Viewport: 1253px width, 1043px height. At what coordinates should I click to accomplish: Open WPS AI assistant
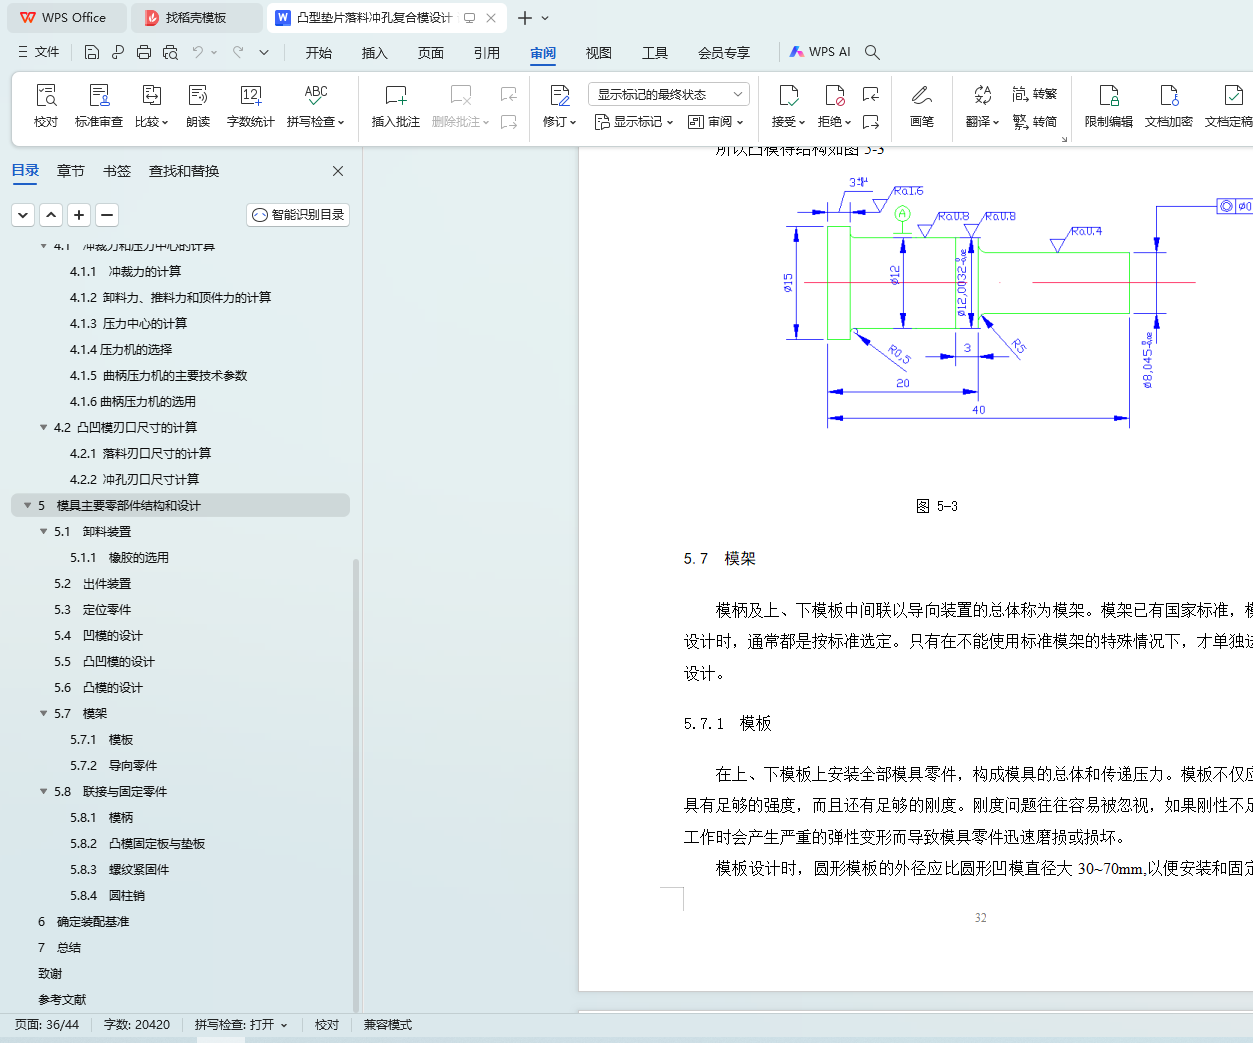[x=820, y=52]
